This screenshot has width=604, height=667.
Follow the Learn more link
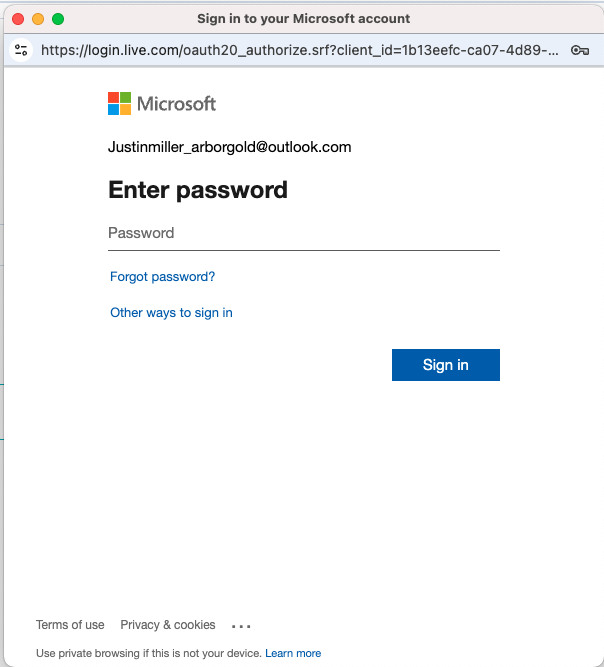click(x=293, y=653)
